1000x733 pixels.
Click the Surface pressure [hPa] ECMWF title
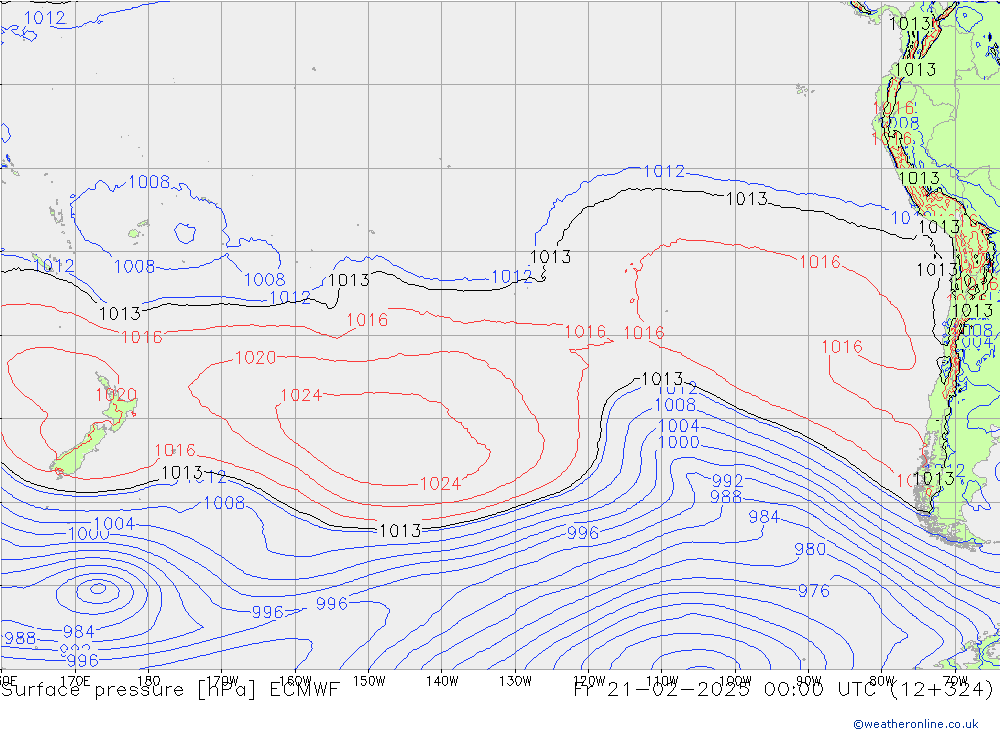170,690
